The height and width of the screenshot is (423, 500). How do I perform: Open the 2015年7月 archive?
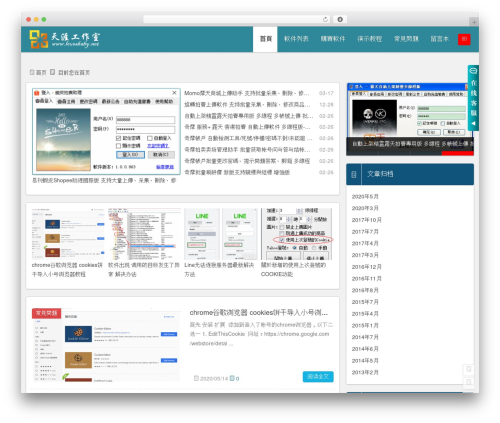[365, 302]
